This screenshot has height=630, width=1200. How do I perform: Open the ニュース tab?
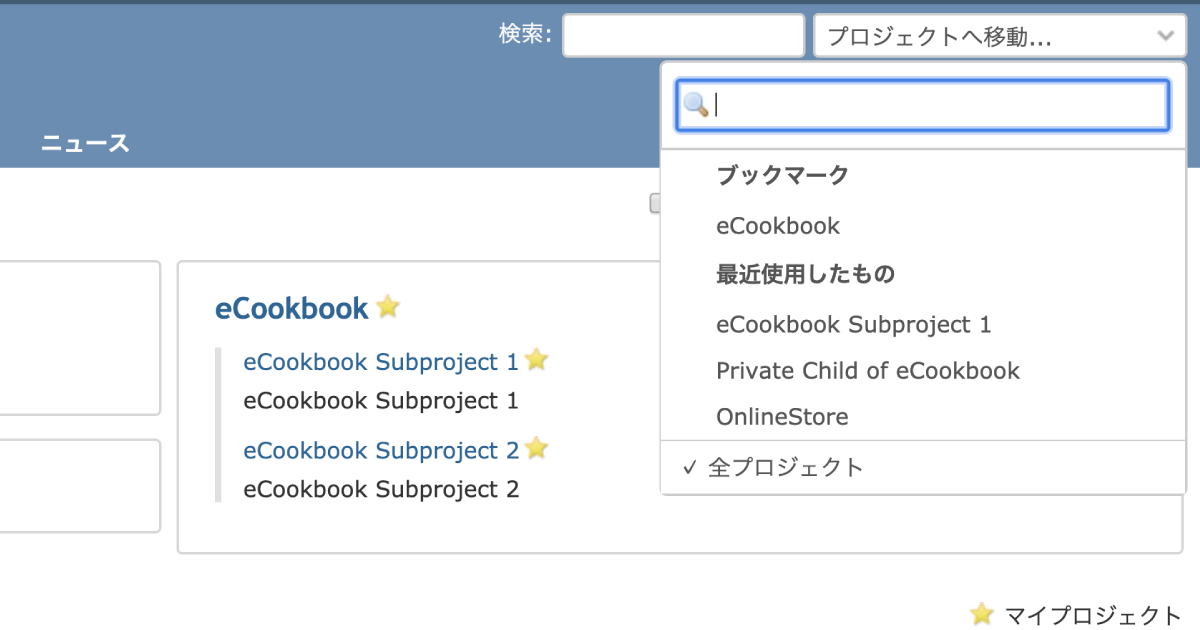tap(85, 144)
